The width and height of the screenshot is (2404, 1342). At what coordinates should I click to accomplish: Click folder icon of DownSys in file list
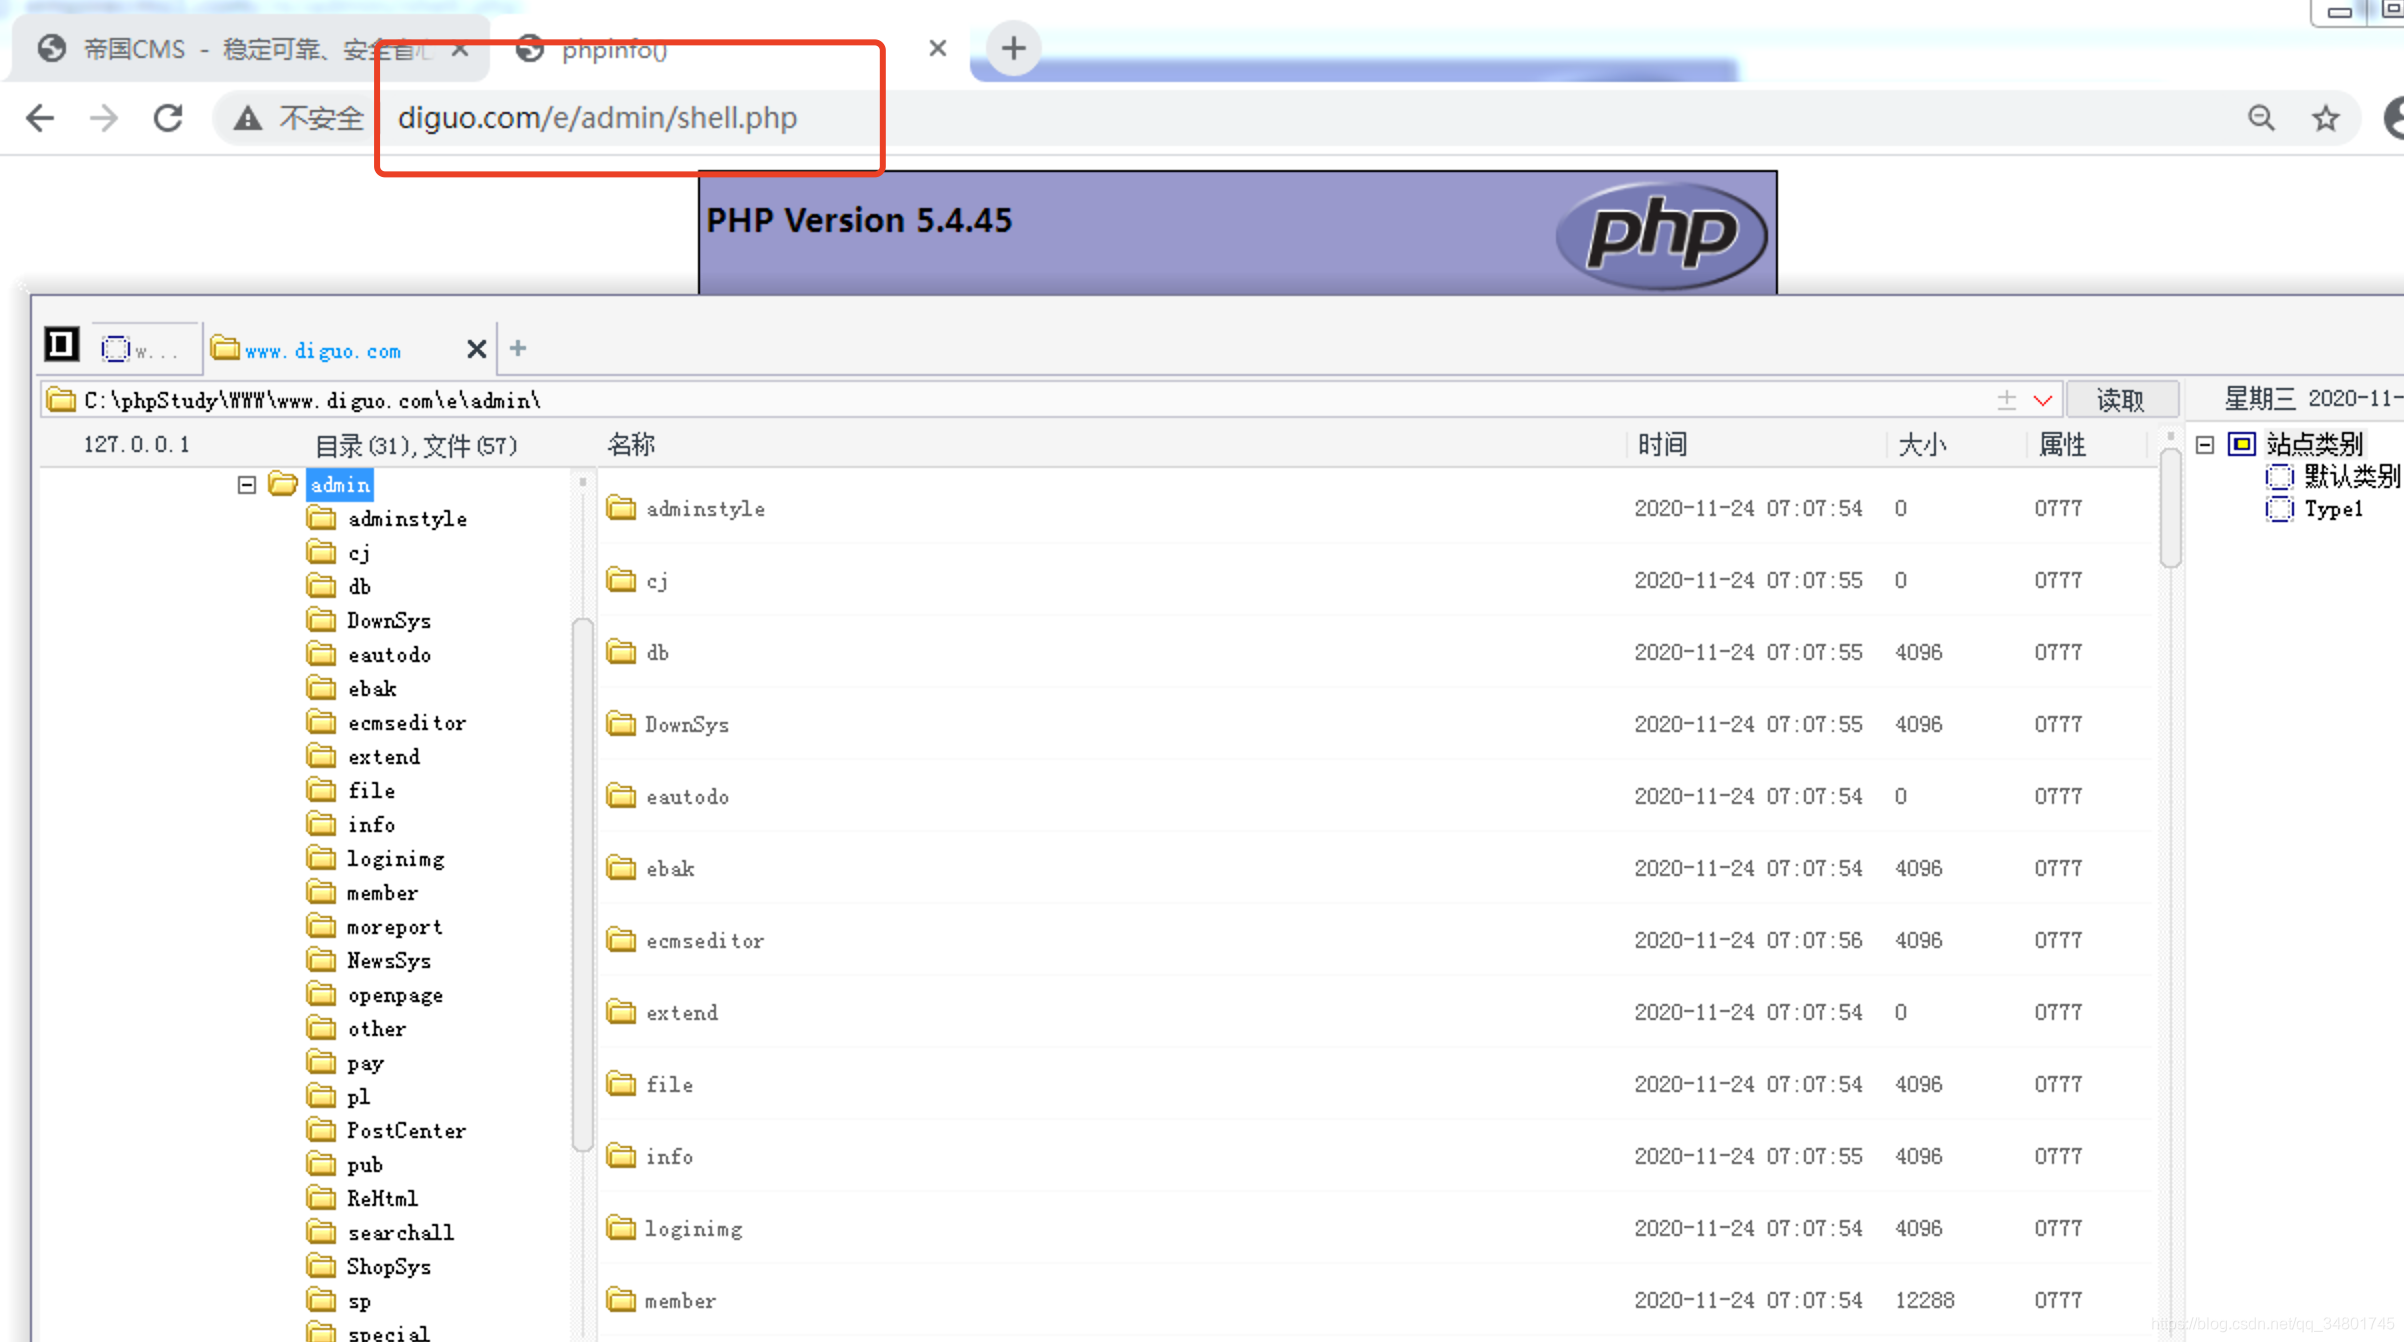click(x=621, y=724)
